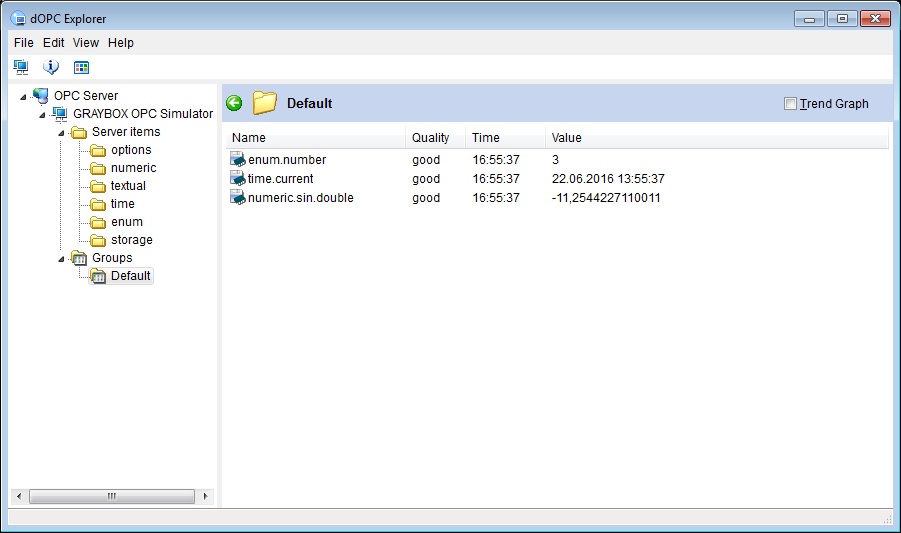Click the enum folder icon
Viewport: 901px width, 533px height.
pyautogui.click(x=98, y=222)
